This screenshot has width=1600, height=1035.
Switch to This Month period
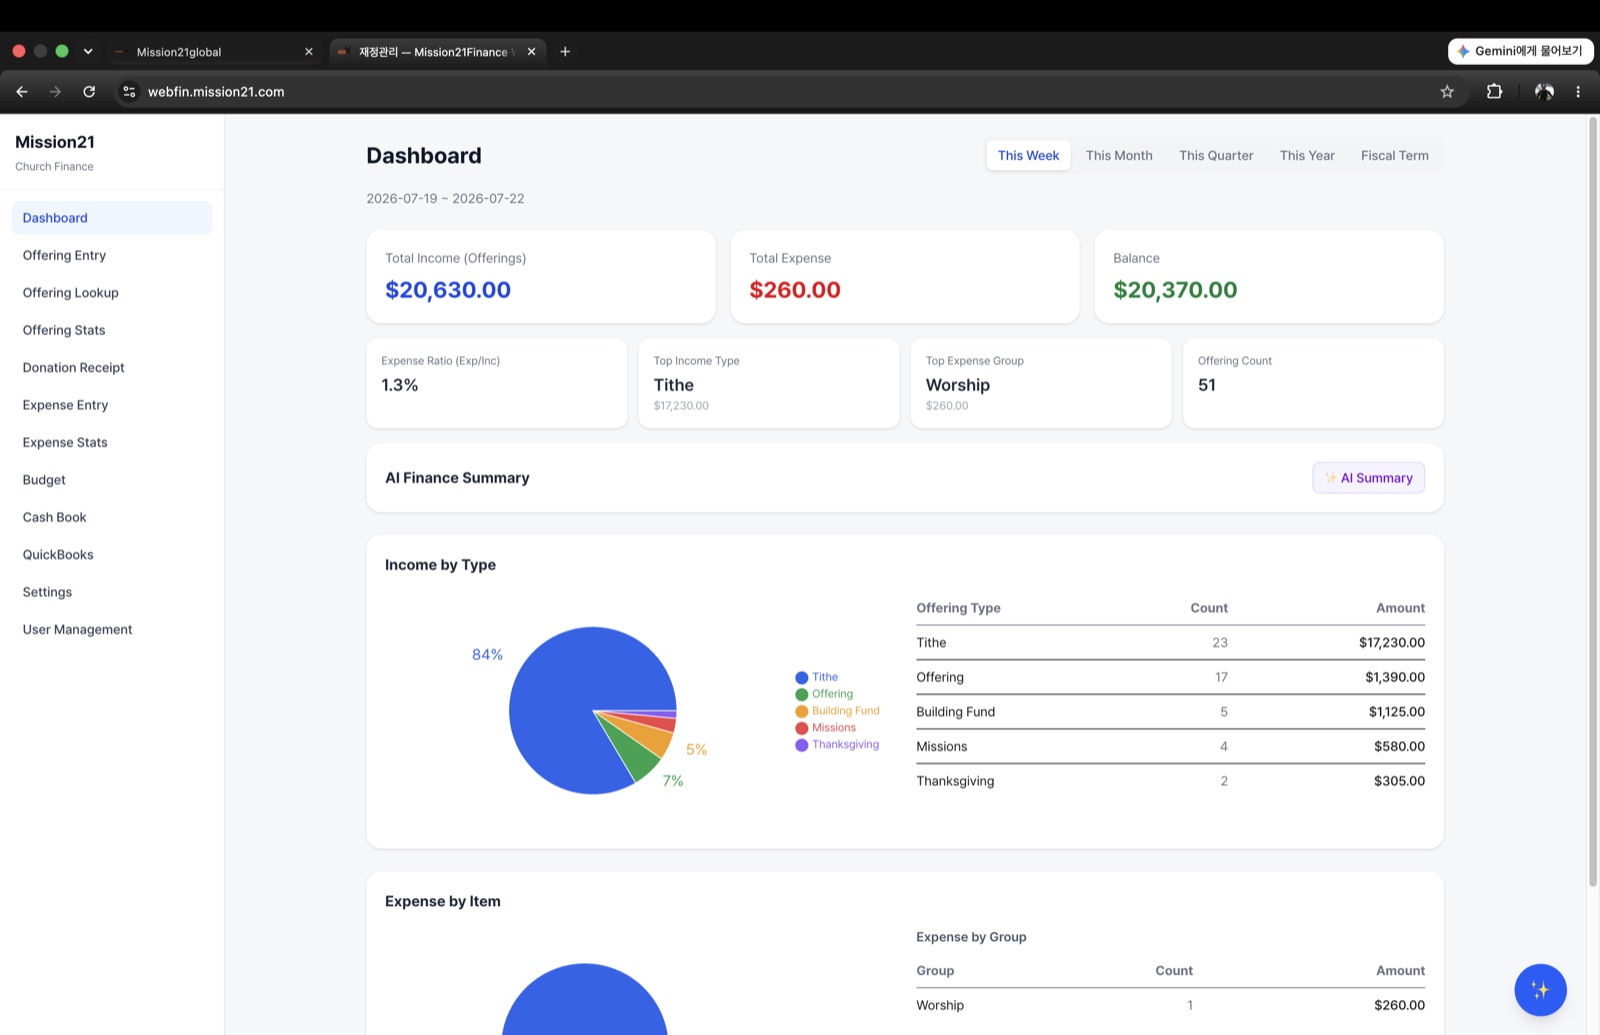pyautogui.click(x=1119, y=156)
